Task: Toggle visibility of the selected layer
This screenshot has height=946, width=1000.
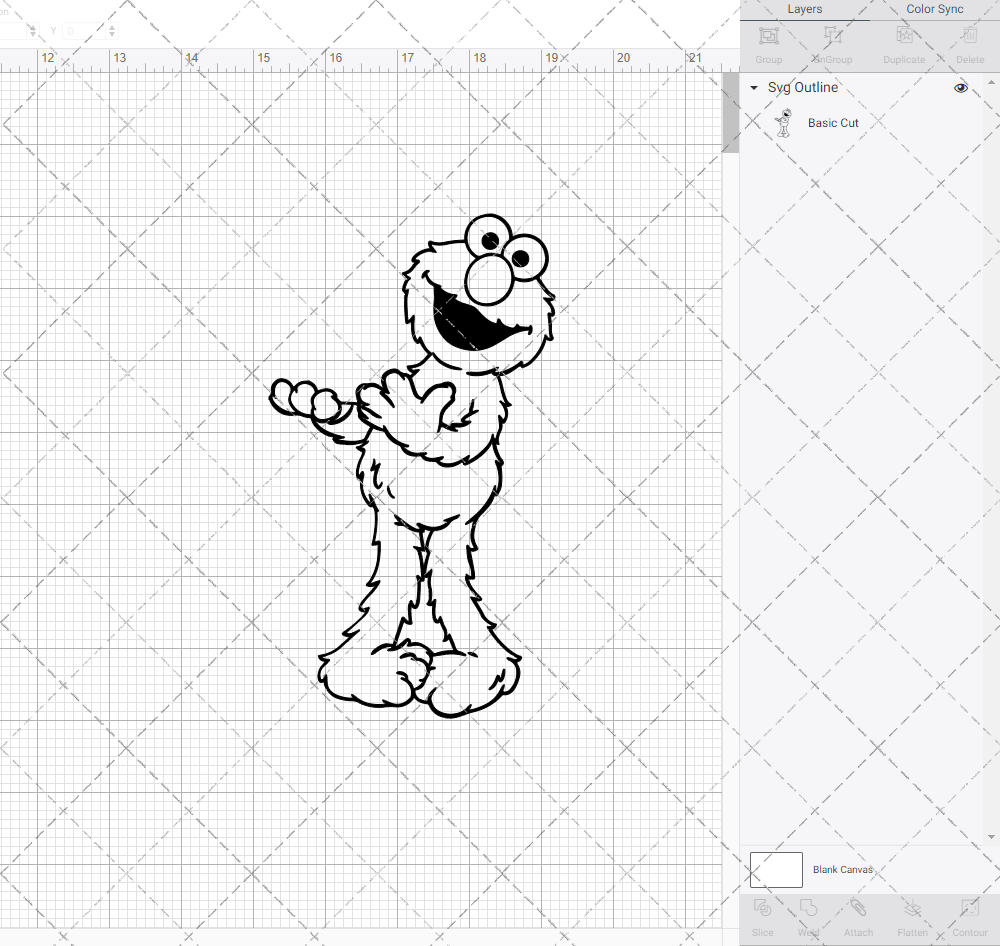Action: point(960,87)
